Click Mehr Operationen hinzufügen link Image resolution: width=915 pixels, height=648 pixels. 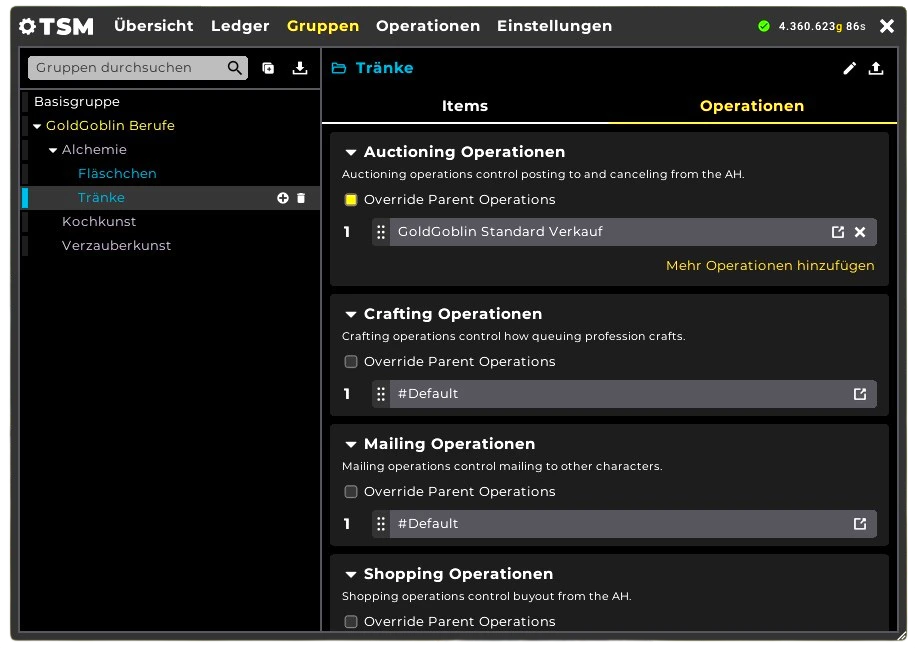[x=770, y=266]
